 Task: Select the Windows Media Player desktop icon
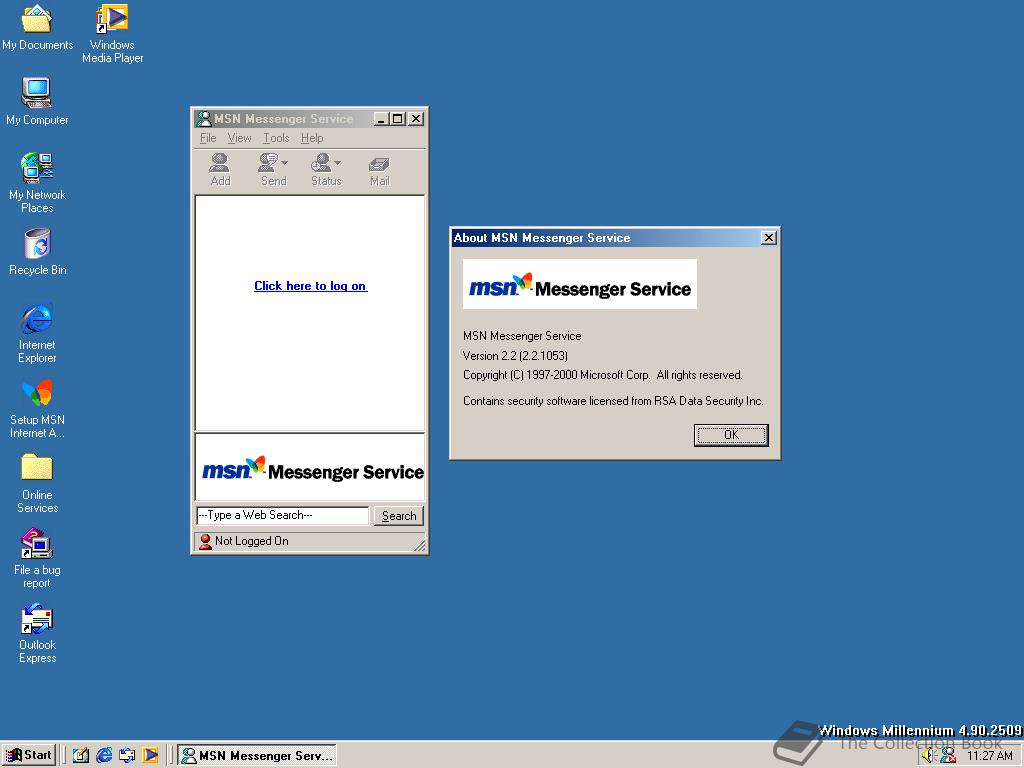coord(112,34)
